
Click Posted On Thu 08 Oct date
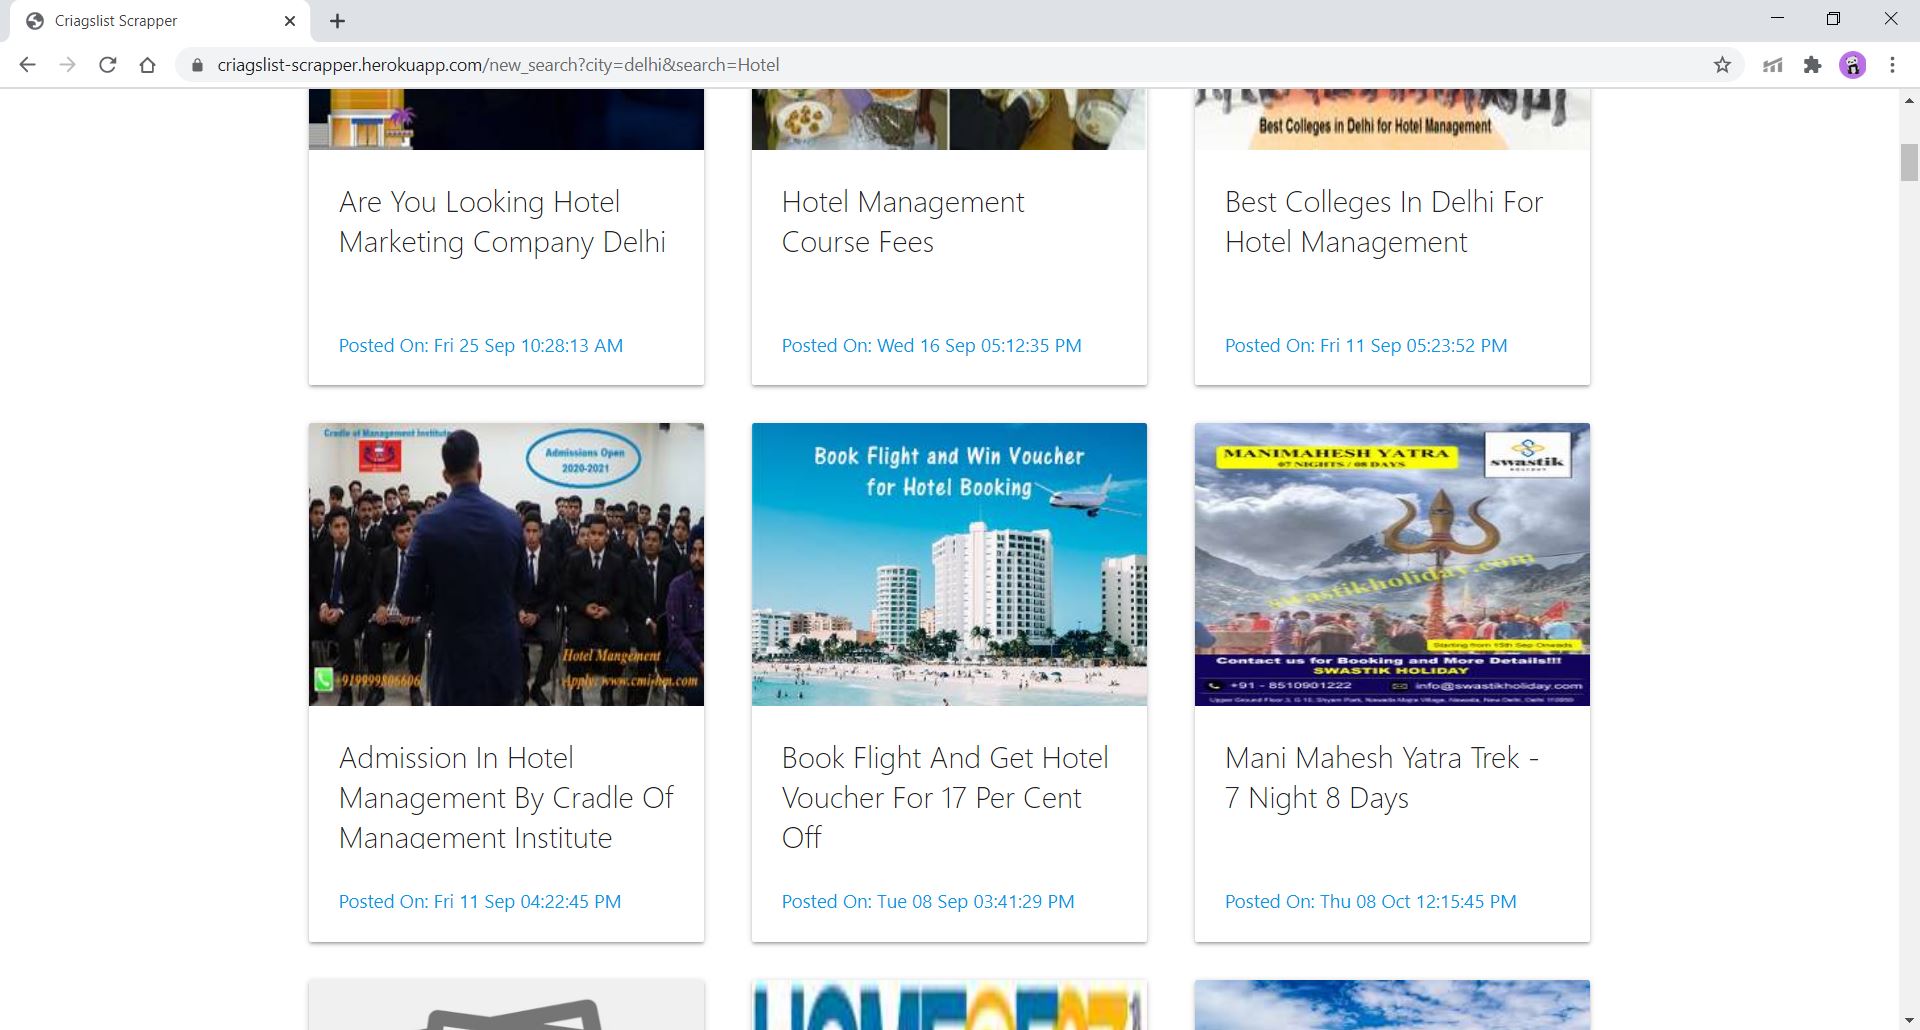pos(1371,902)
